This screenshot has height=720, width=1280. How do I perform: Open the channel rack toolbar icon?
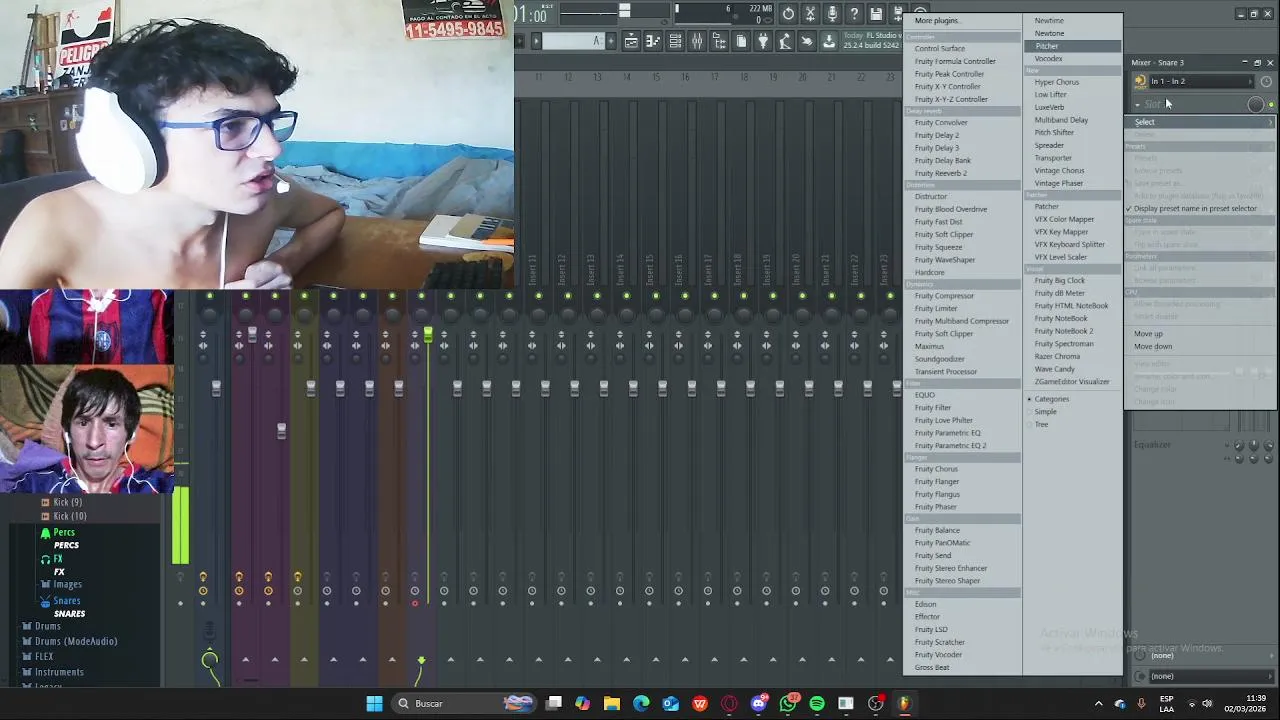pos(675,41)
